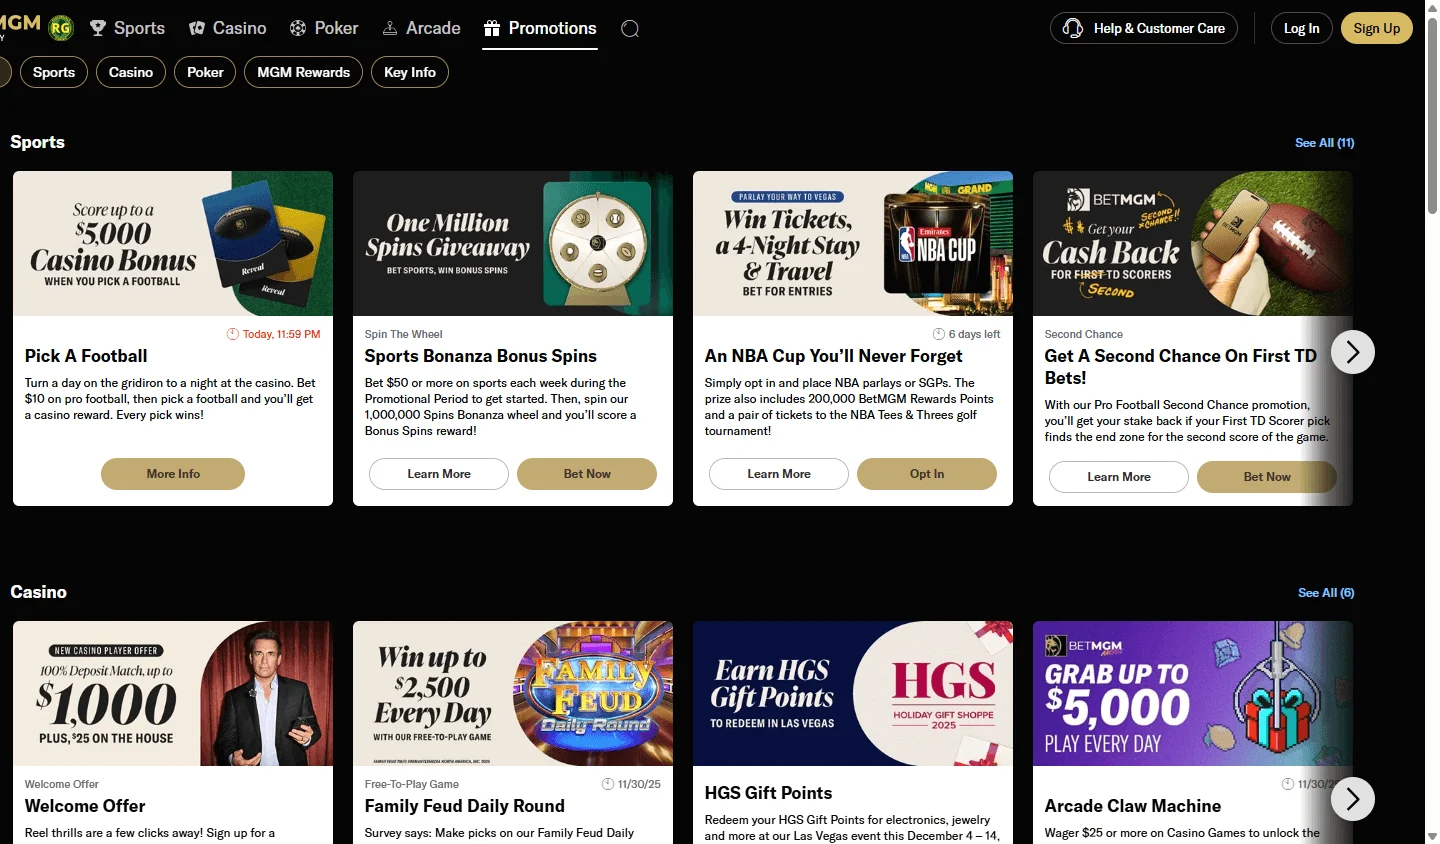Click the gift icon beside Promotions
This screenshot has width=1440, height=844.
(492, 28)
